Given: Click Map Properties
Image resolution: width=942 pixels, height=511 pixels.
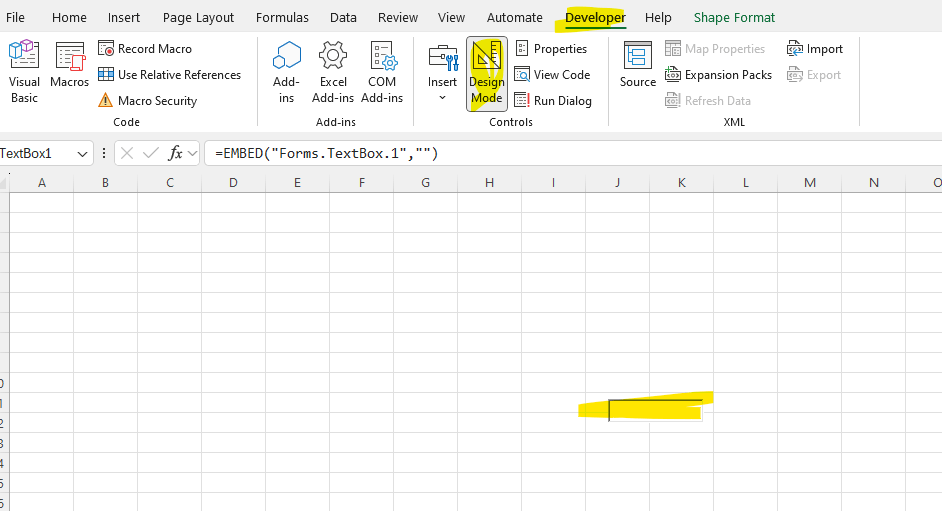Looking at the screenshot, I should click(x=715, y=49).
